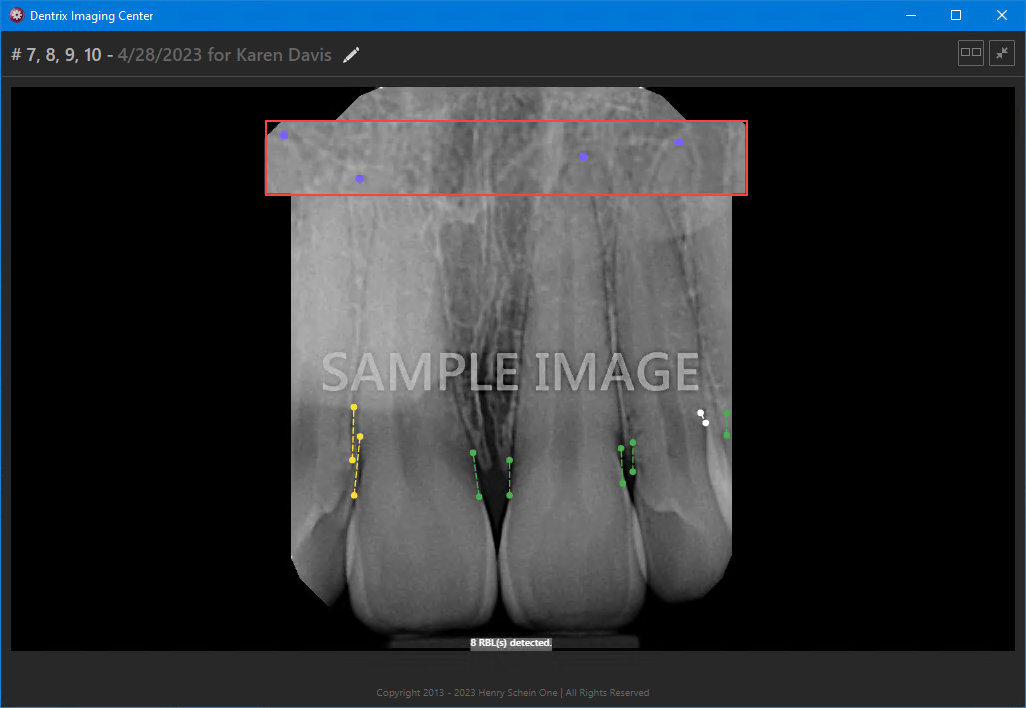Maximize the Dentrix Imaging Center window
This screenshot has height=708, width=1026.
click(956, 16)
